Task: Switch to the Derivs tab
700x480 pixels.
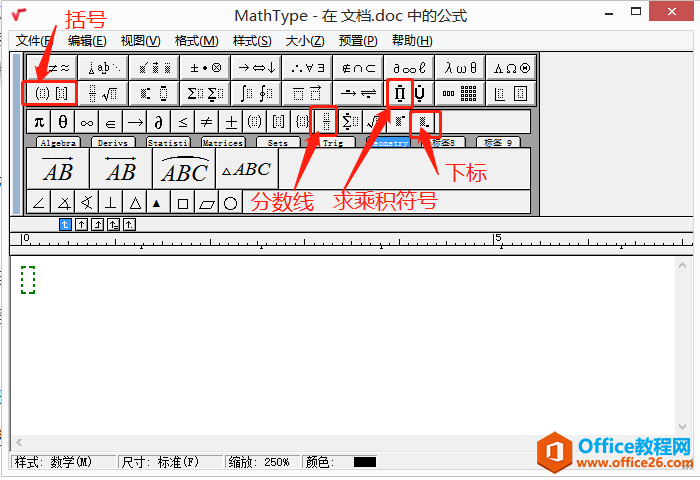Action: click(113, 142)
